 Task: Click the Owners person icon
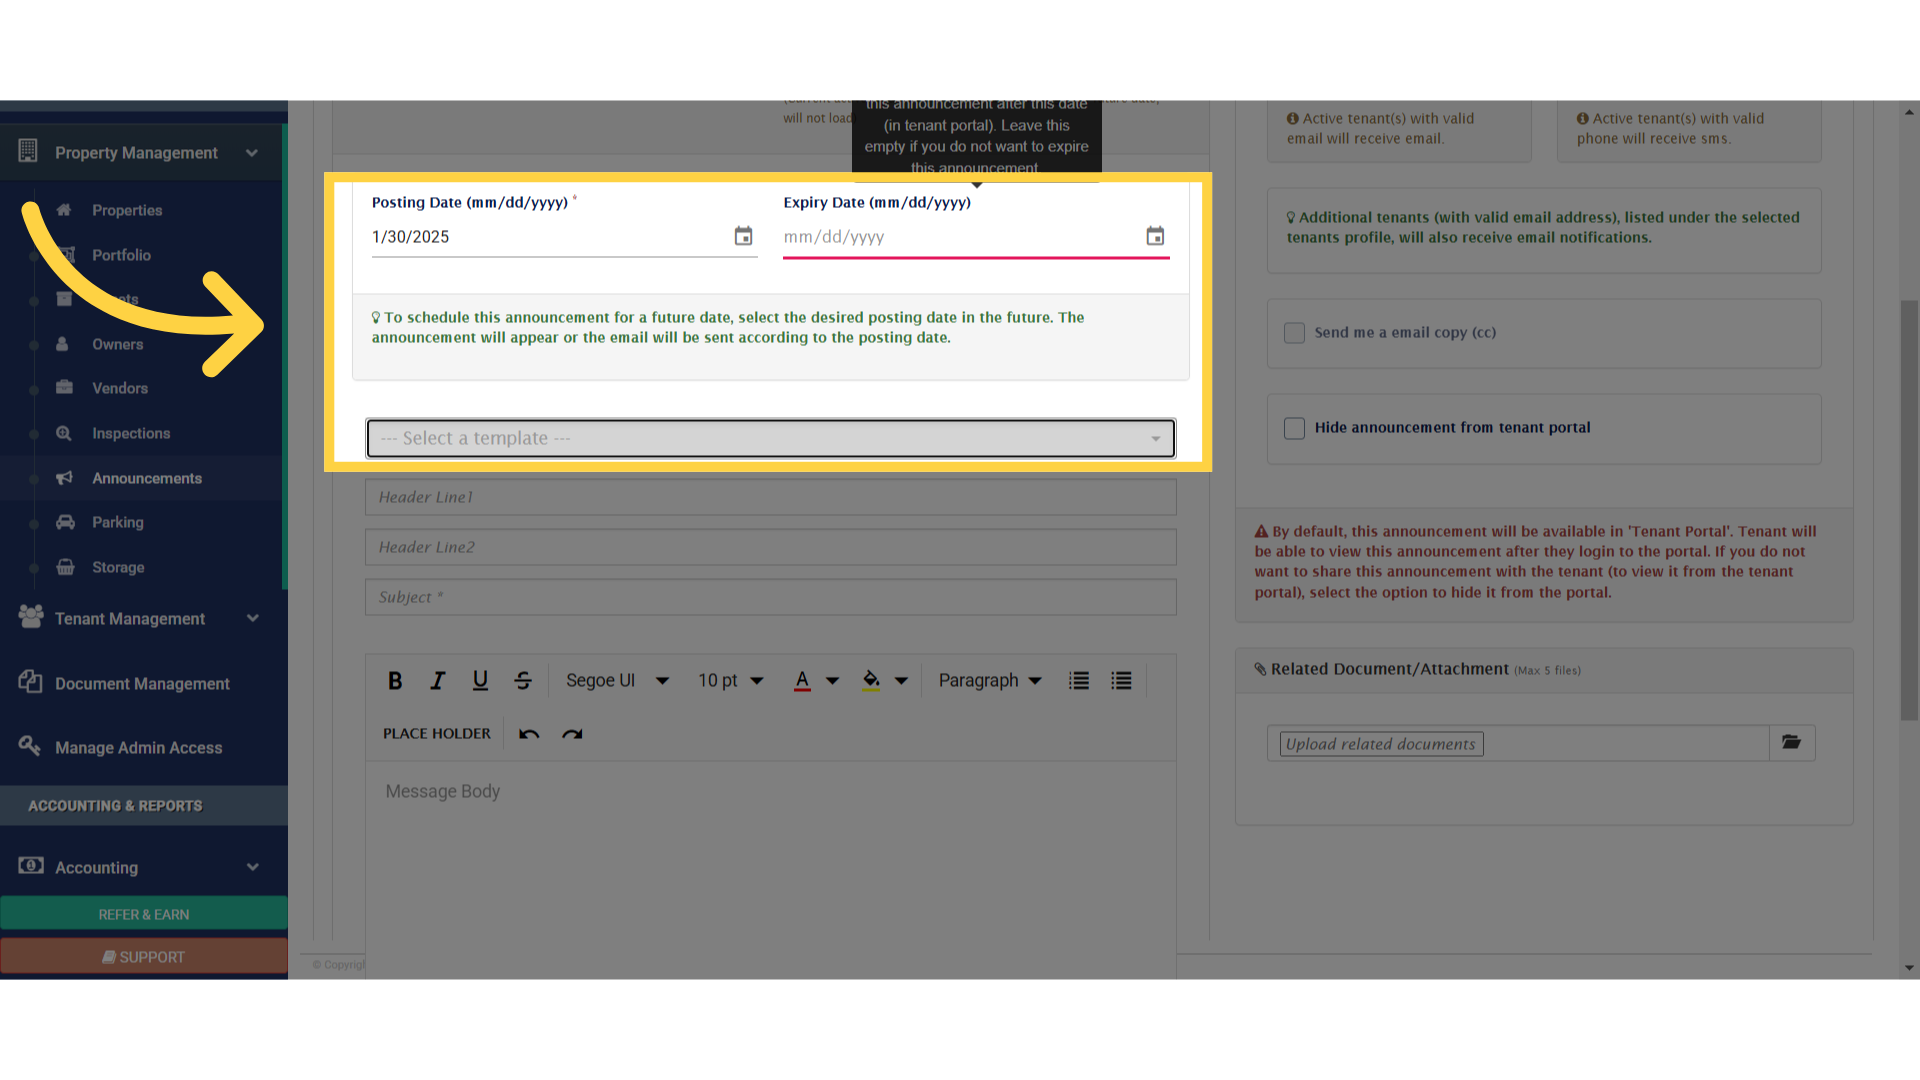(x=63, y=344)
